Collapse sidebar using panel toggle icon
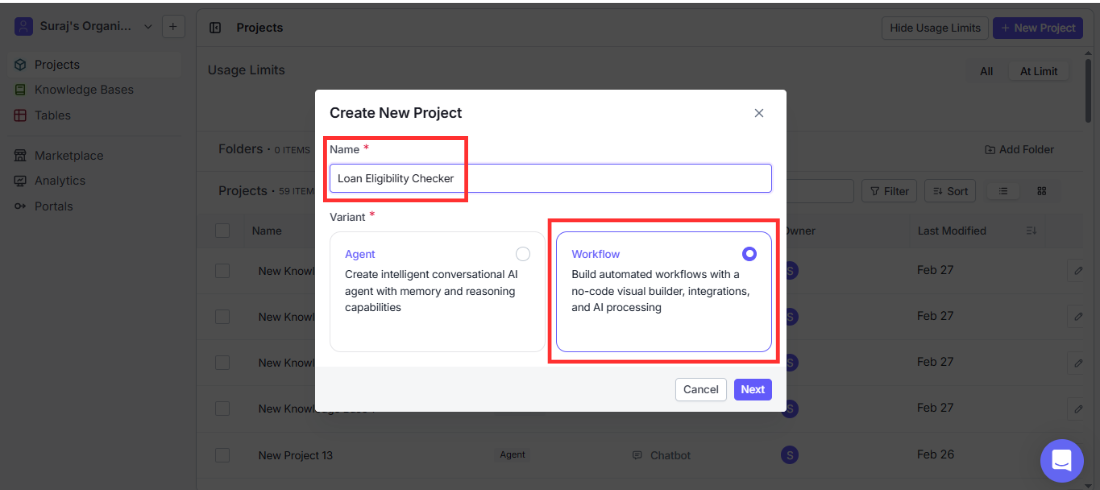The width and height of the screenshot is (1100, 490). pos(215,28)
